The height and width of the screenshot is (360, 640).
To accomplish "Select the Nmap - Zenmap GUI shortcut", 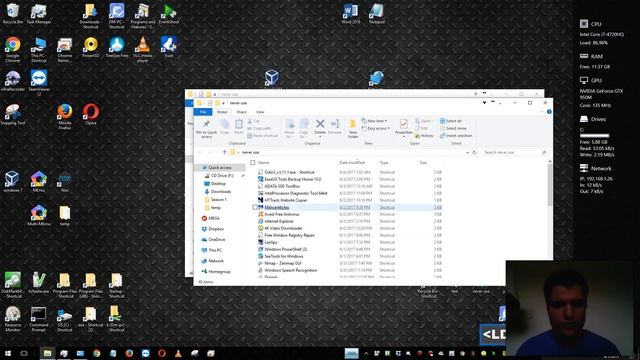I will click(x=283, y=263).
